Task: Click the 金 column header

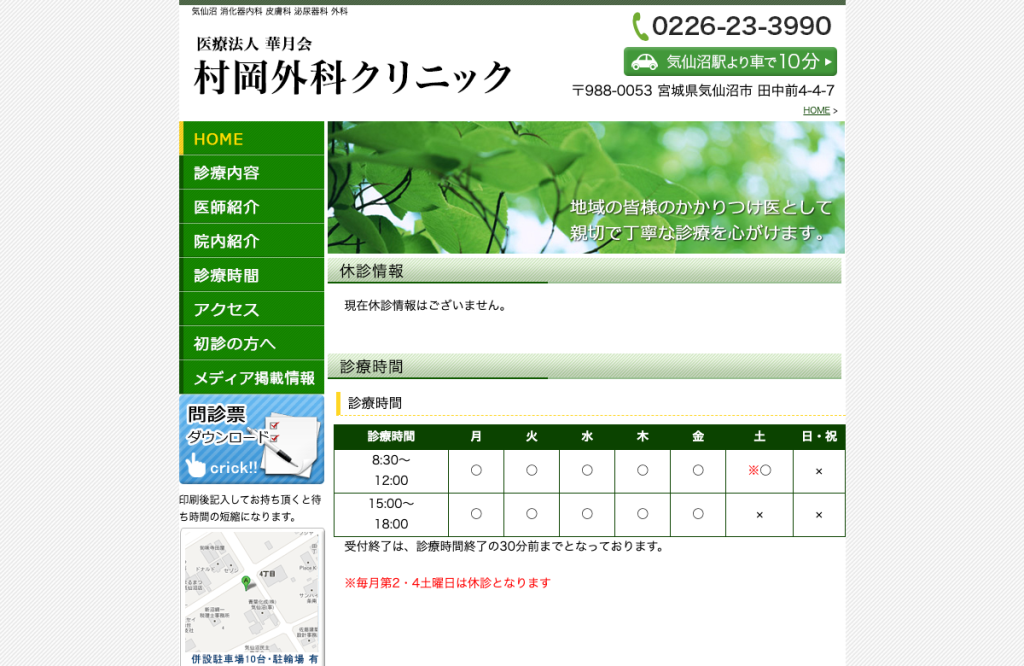Action: 698,437
